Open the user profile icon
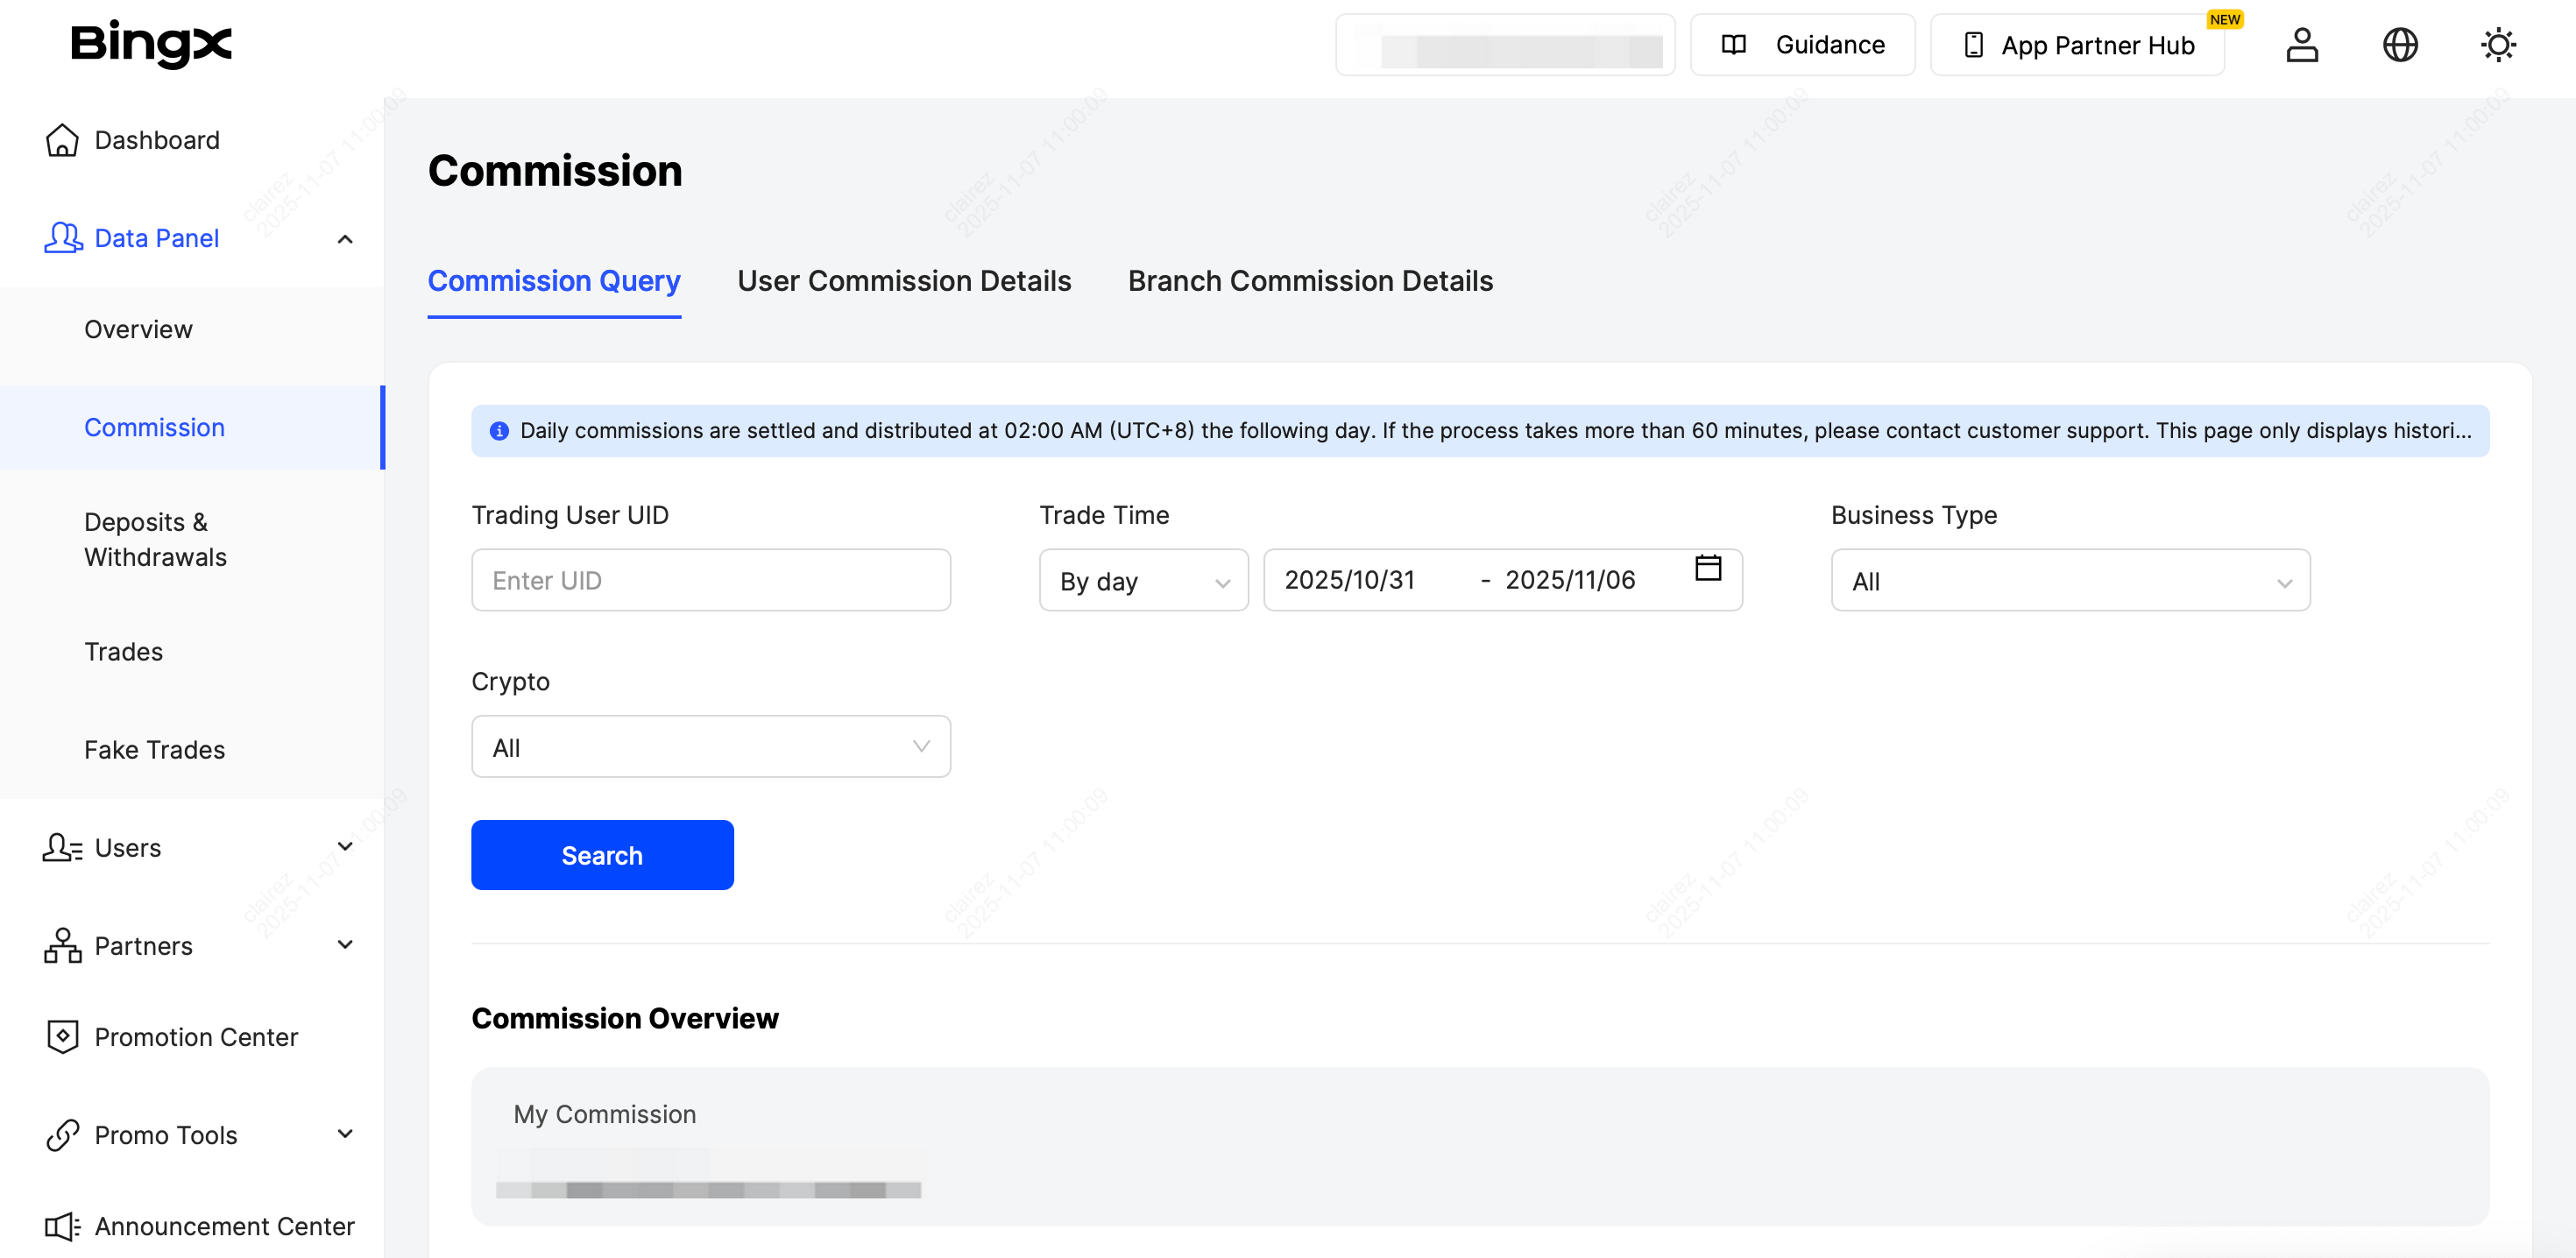 pyautogui.click(x=2301, y=45)
